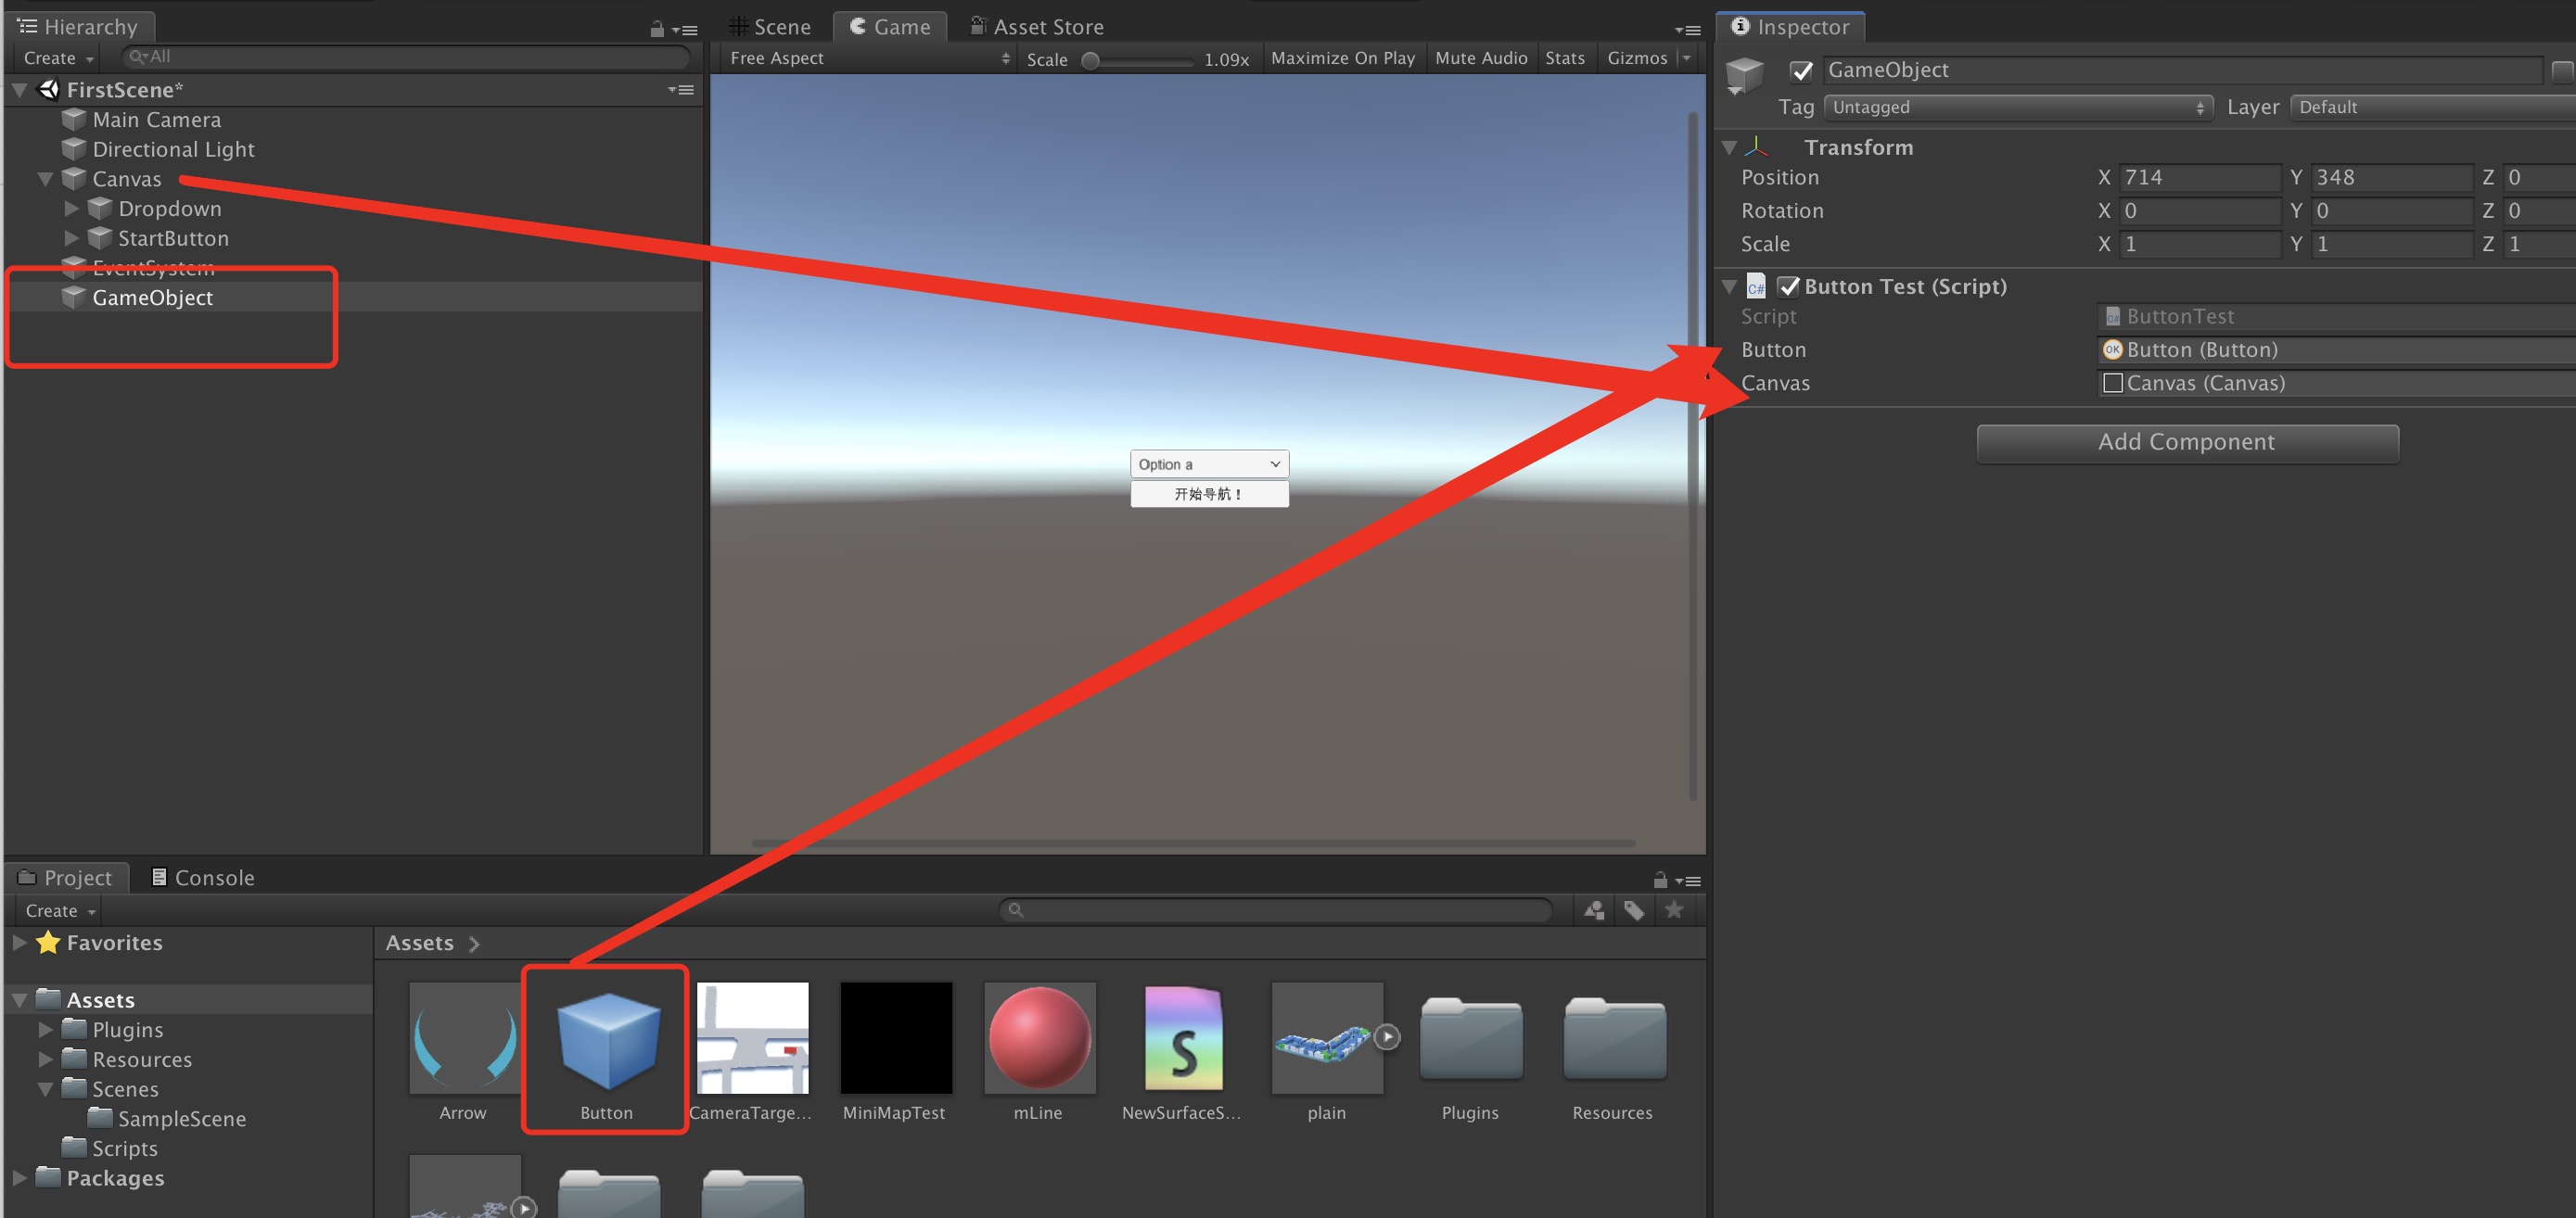Click the lock padlock icon in the Hierarchy panel
The image size is (2576, 1218).
(657, 29)
